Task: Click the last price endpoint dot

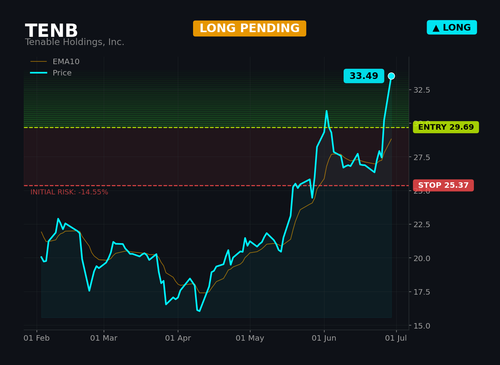Action: click(391, 76)
